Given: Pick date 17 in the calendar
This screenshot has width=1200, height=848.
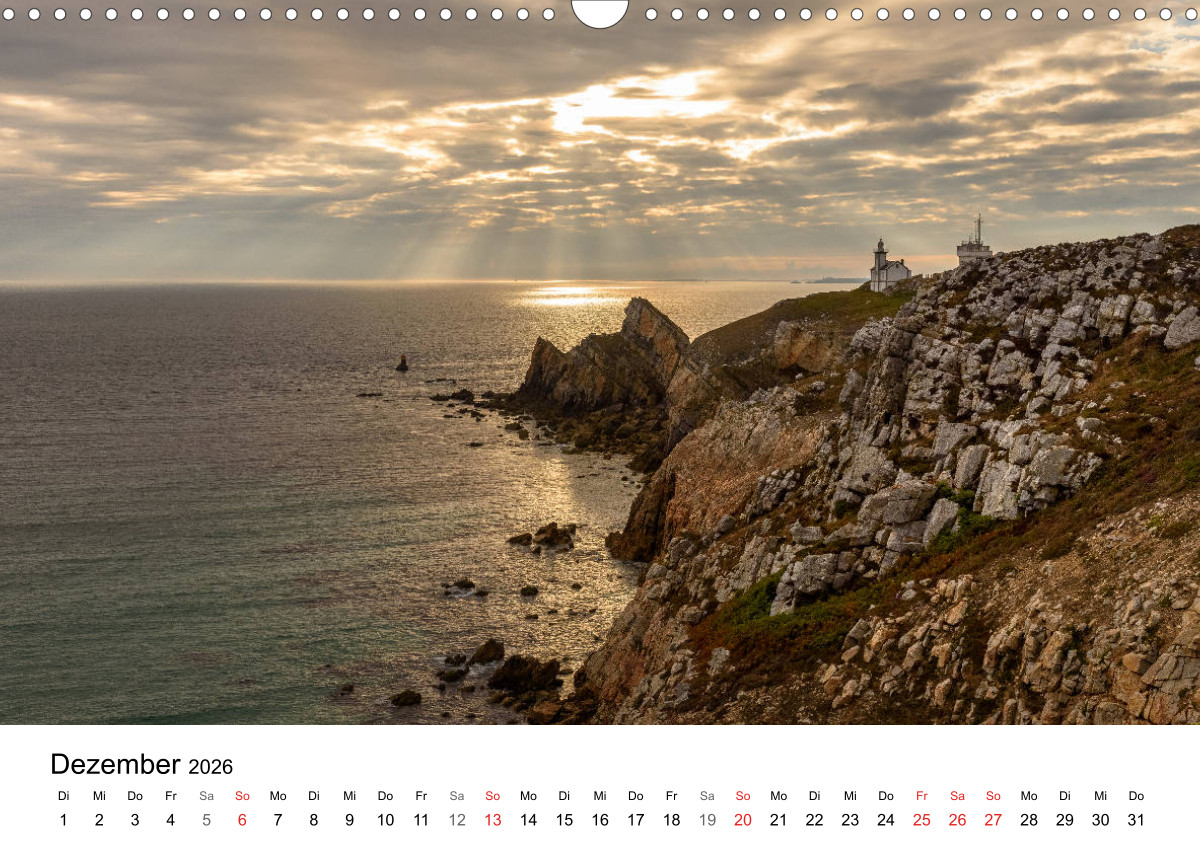Looking at the screenshot, I should coord(636,820).
